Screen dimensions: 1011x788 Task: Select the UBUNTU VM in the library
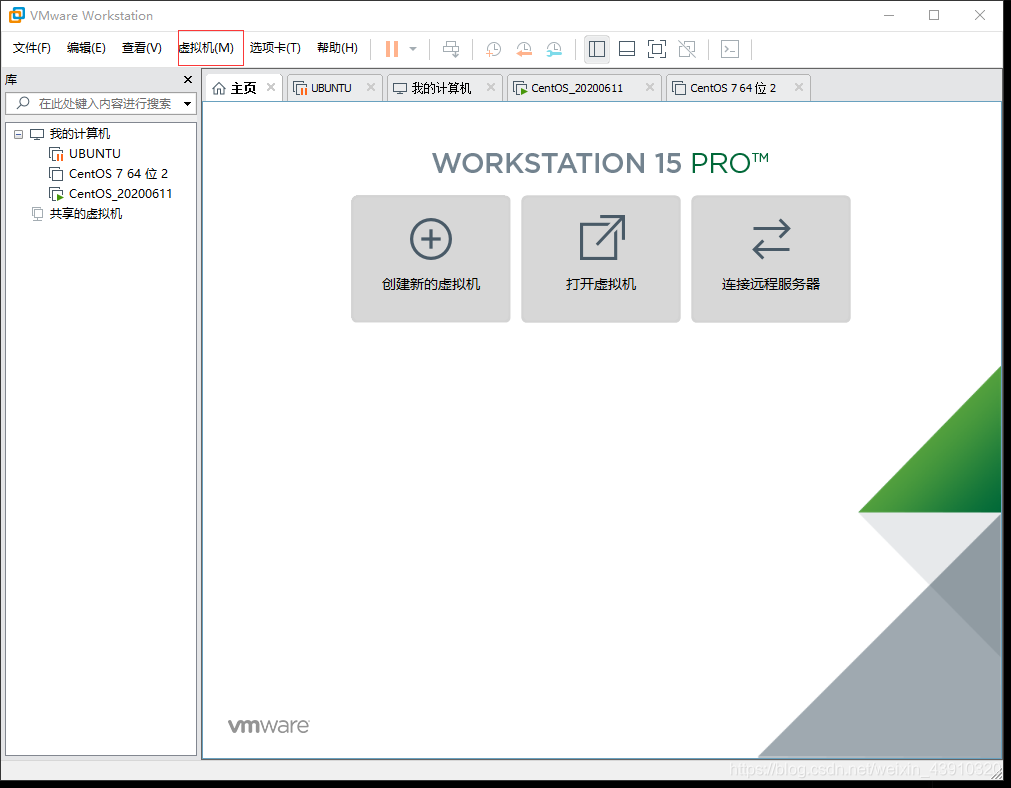coord(95,154)
